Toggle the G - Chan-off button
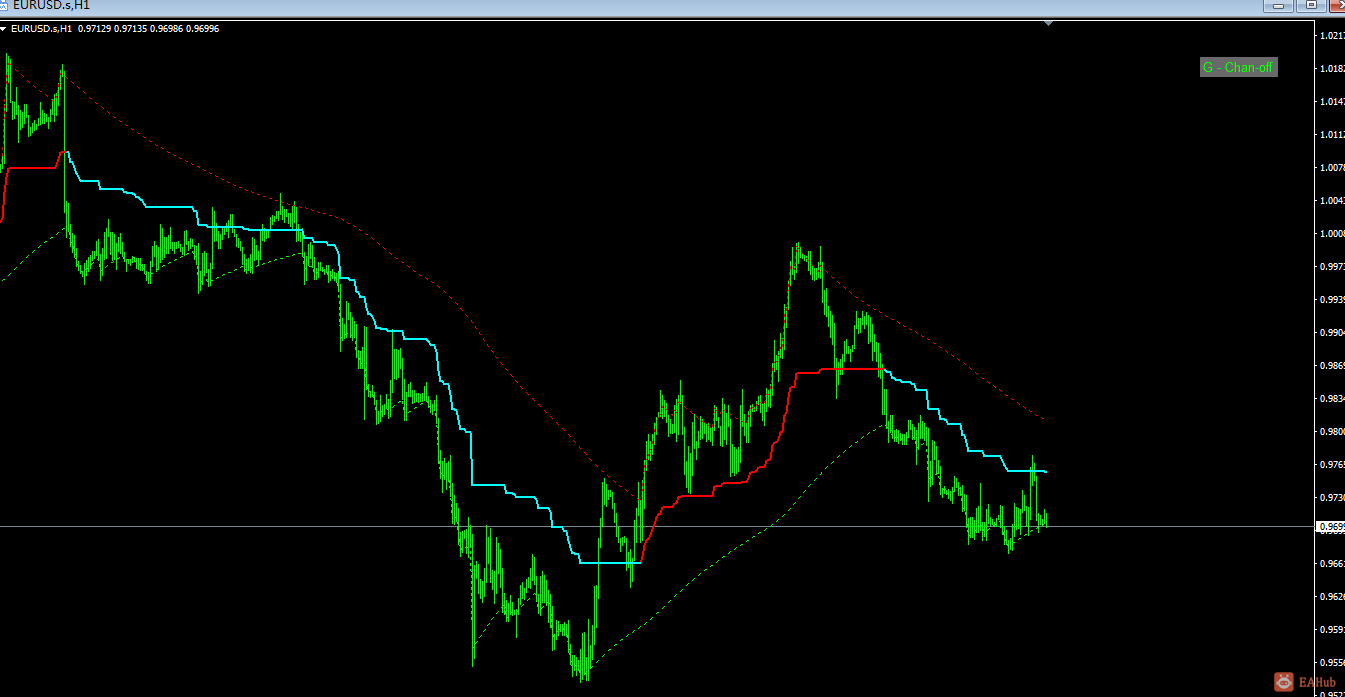This screenshot has height=697, width=1345. point(1238,67)
